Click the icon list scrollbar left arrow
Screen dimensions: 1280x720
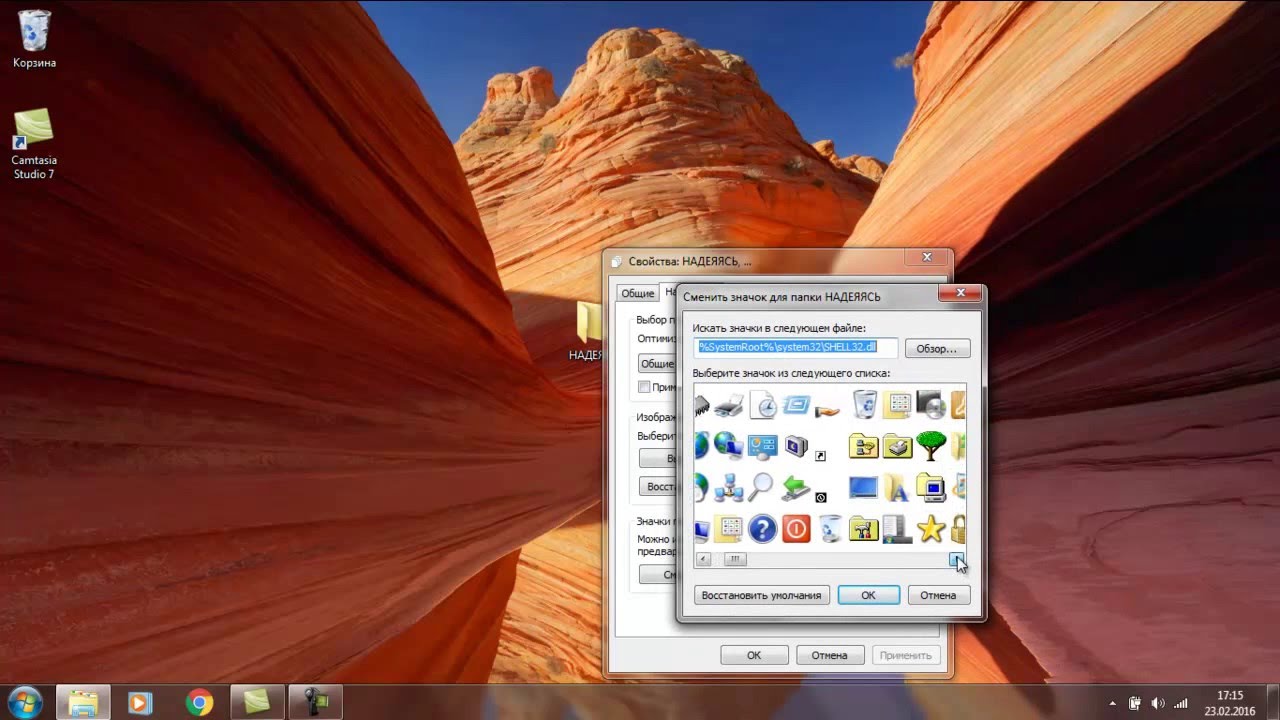tap(703, 559)
